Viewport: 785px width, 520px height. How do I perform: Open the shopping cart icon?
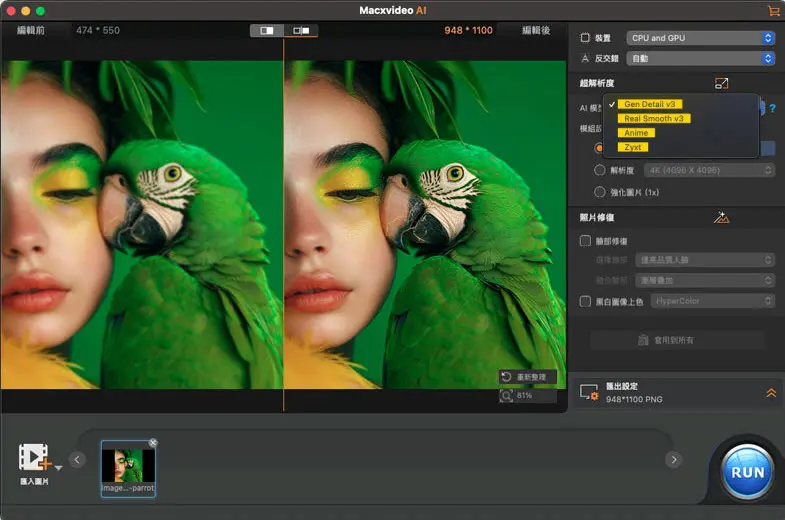[773, 10]
